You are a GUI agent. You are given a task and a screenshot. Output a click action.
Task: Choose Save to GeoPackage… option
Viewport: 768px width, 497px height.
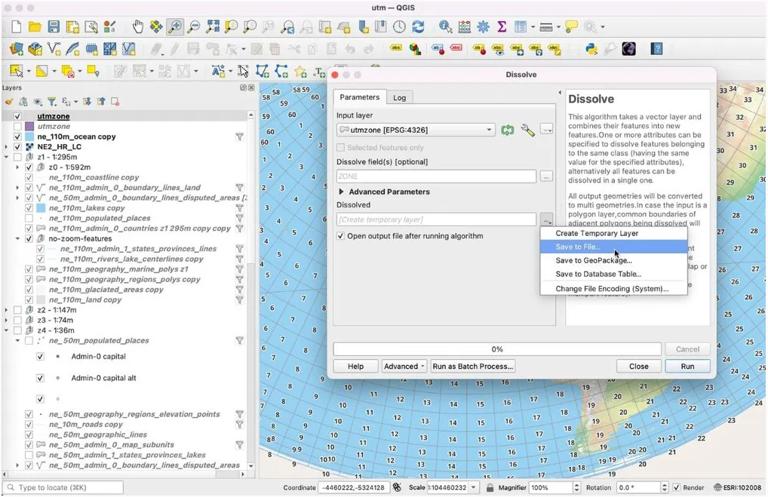[x=614, y=260]
